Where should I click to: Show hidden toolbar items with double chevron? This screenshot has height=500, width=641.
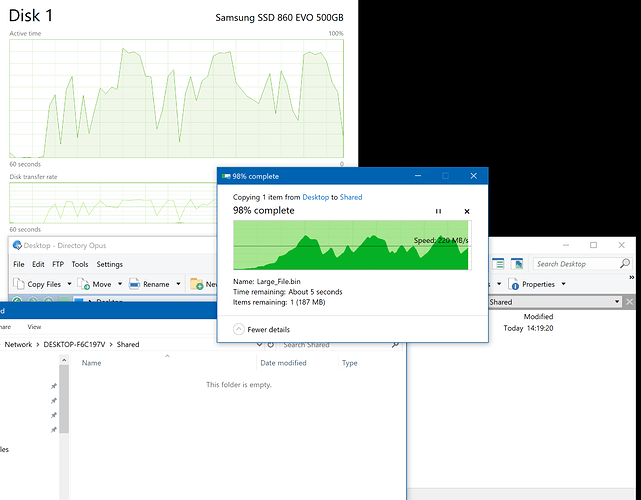(632, 278)
